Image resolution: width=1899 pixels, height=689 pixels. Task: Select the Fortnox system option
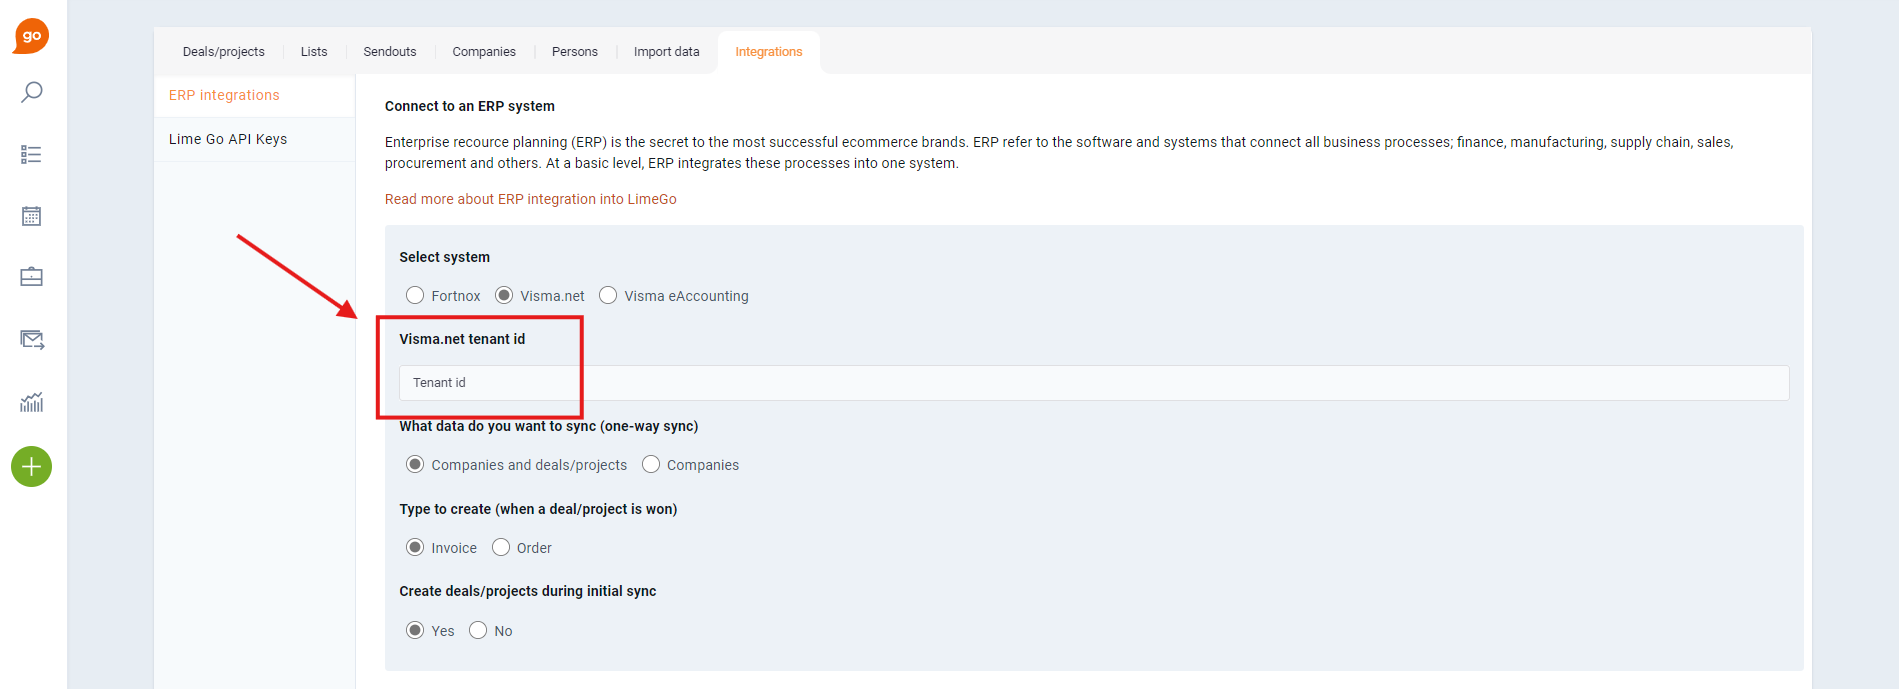point(415,295)
